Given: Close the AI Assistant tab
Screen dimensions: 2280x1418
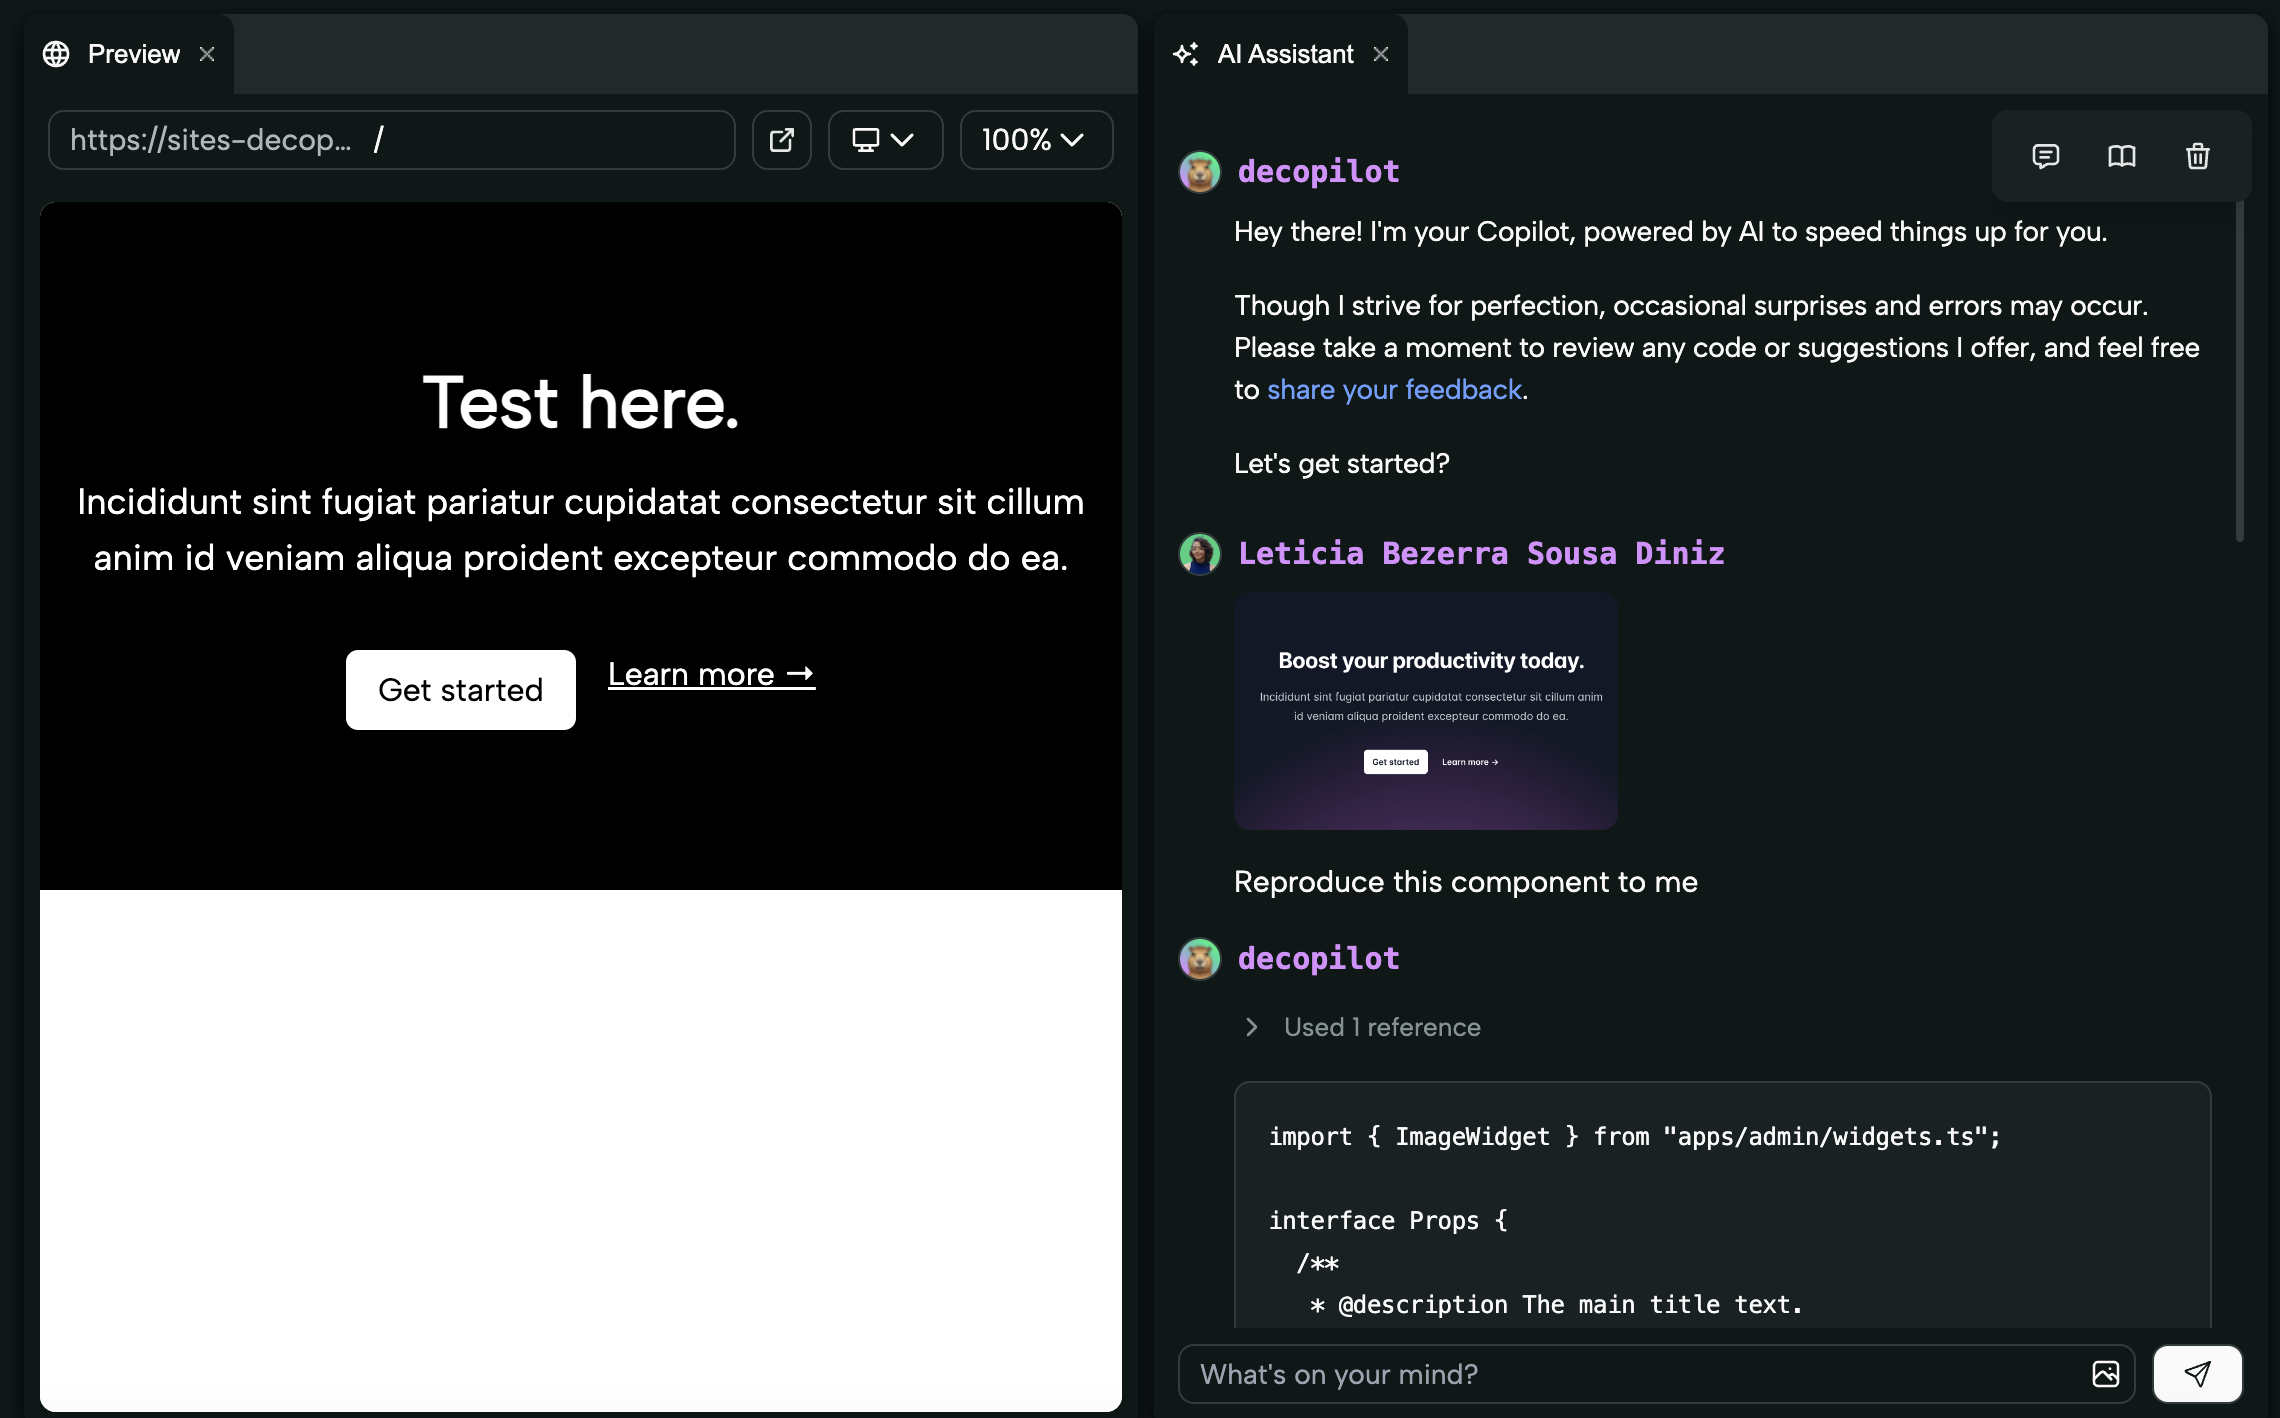Looking at the screenshot, I should [1381, 54].
